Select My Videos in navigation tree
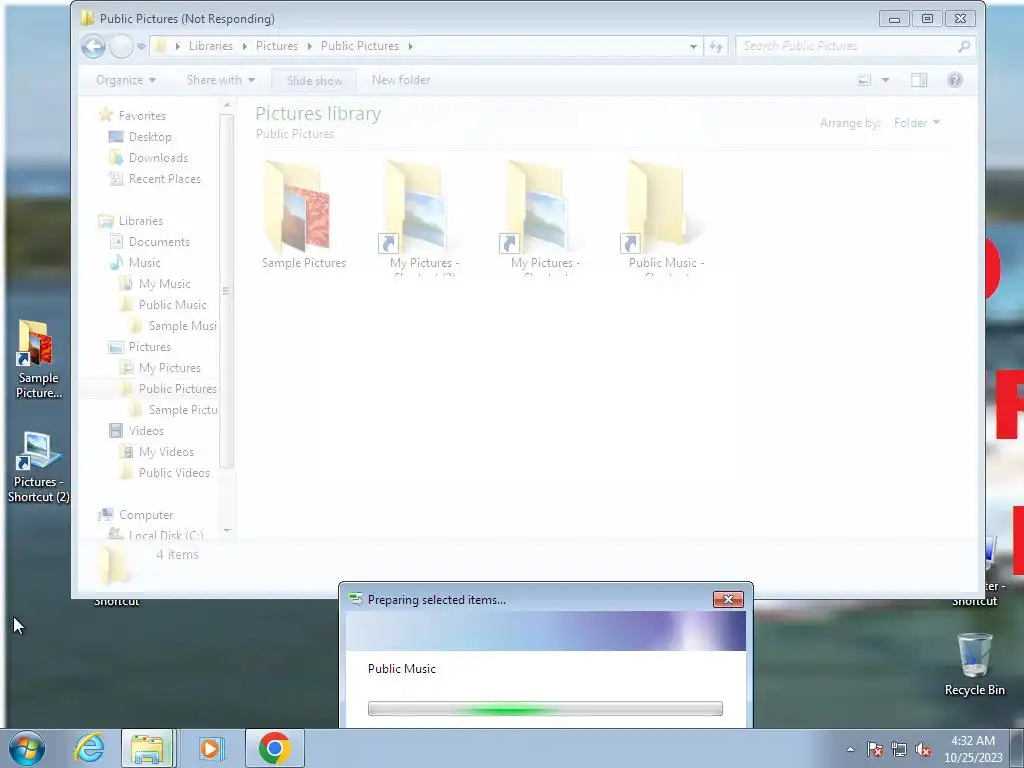The height and width of the screenshot is (768, 1024). point(166,451)
